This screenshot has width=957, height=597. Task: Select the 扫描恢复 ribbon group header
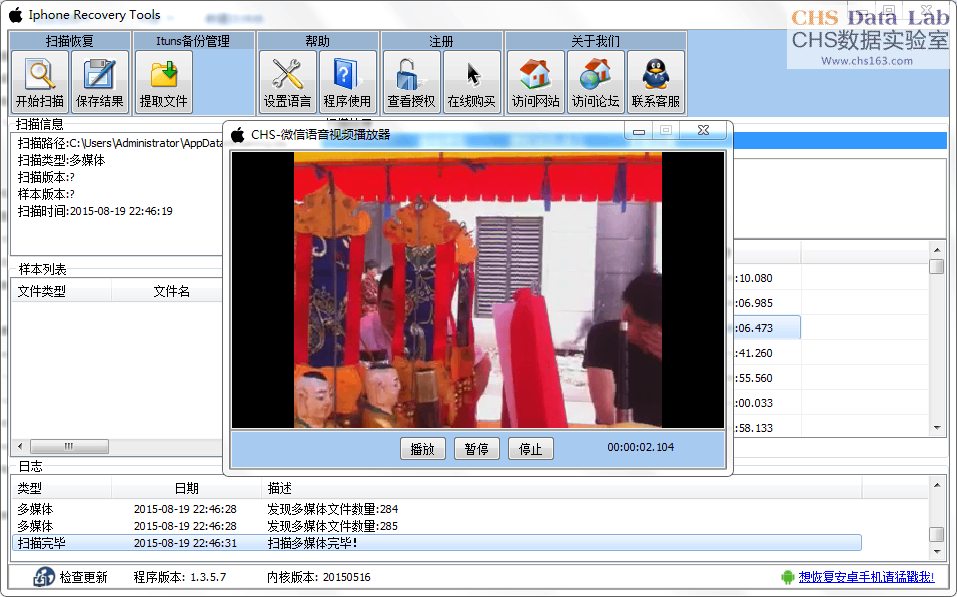[x=70, y=41]
